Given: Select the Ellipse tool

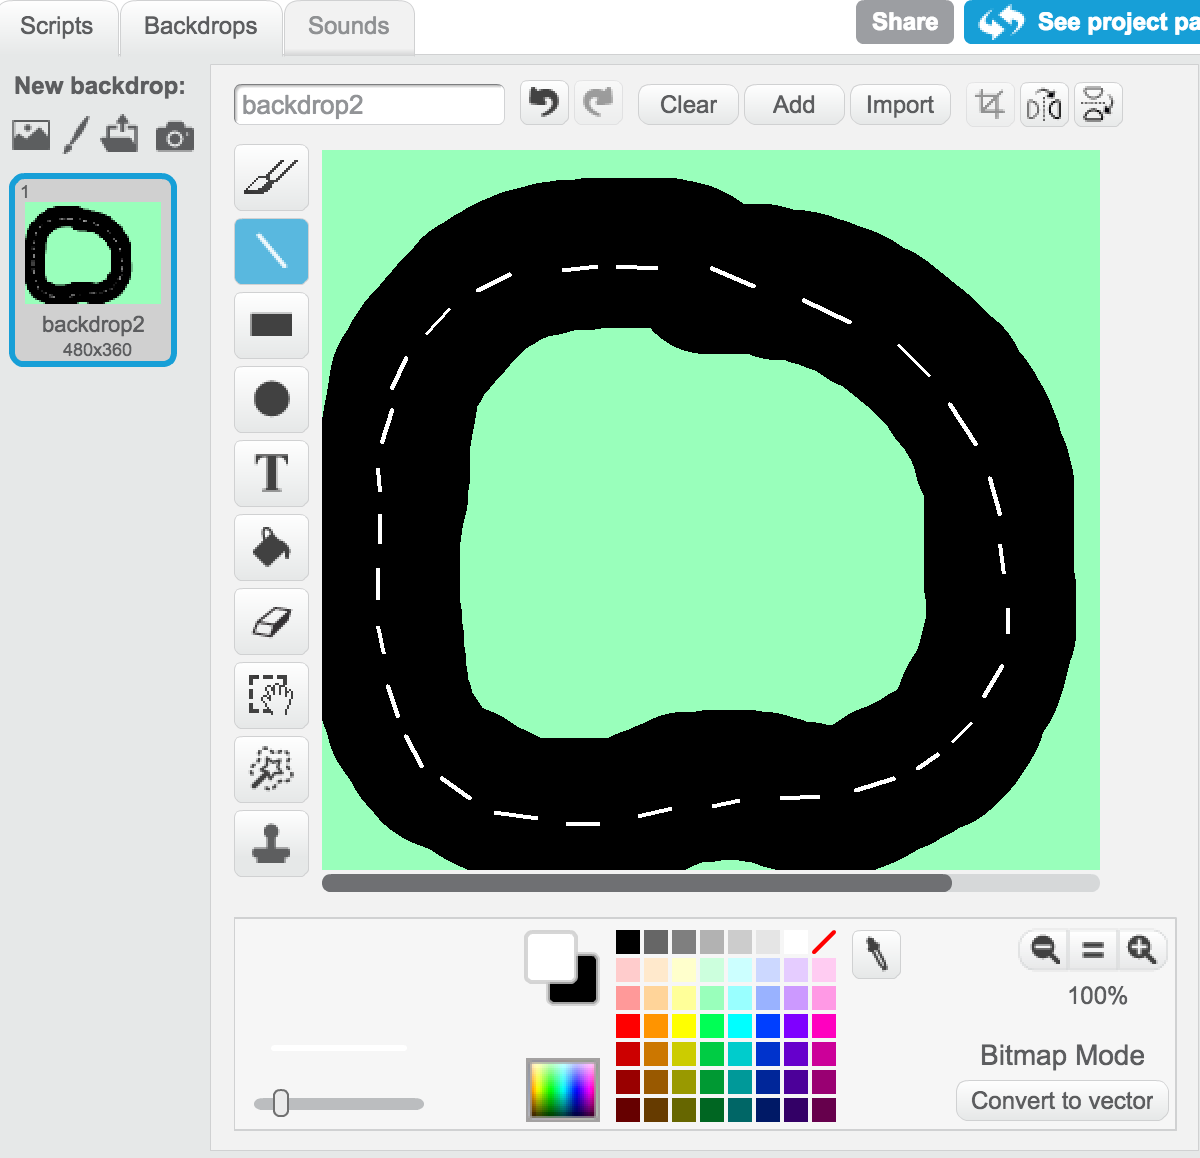Looking at the screenshot, I should [x=271, y=399].
